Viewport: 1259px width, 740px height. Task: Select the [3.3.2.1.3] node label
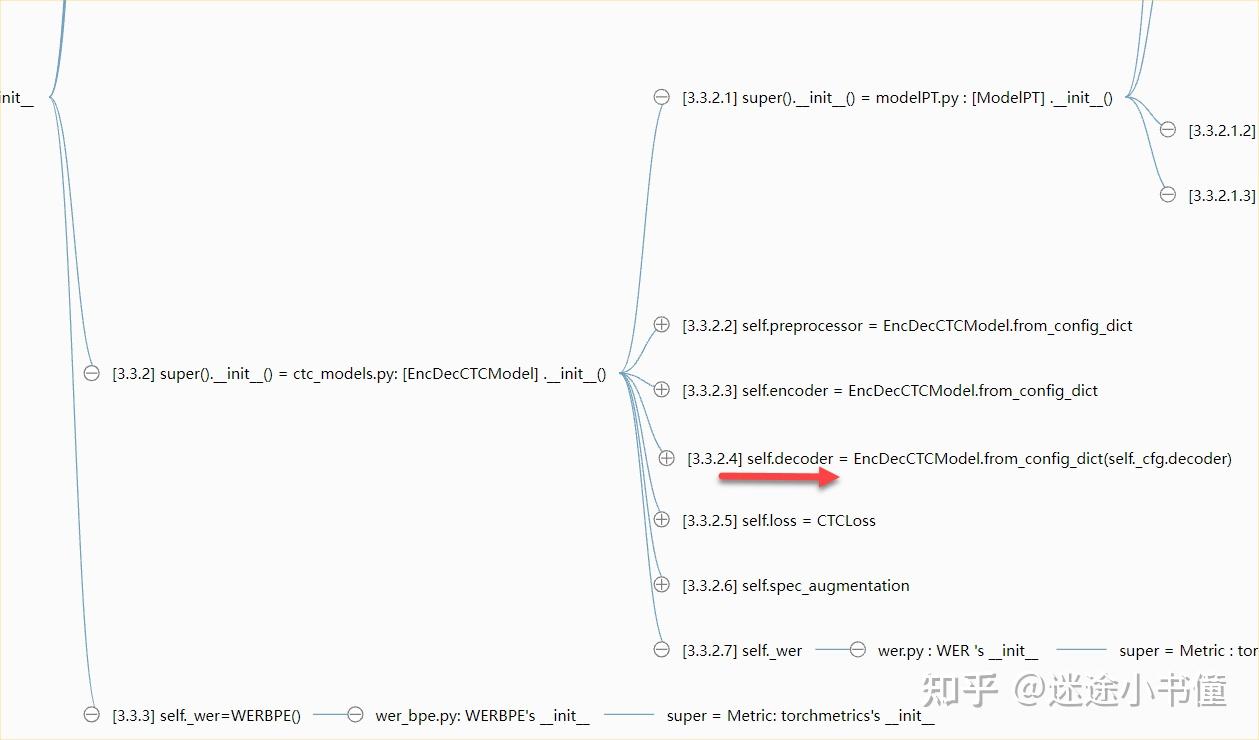click(1222, 196)
